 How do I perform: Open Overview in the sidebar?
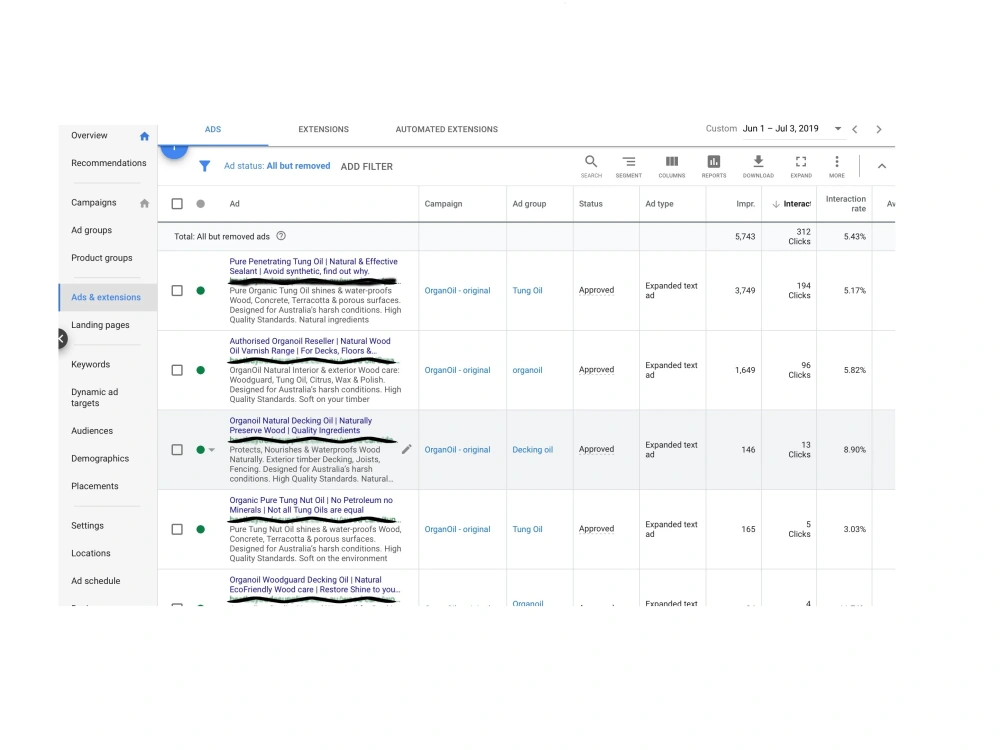pyautogui.click(x=89, y=136)
